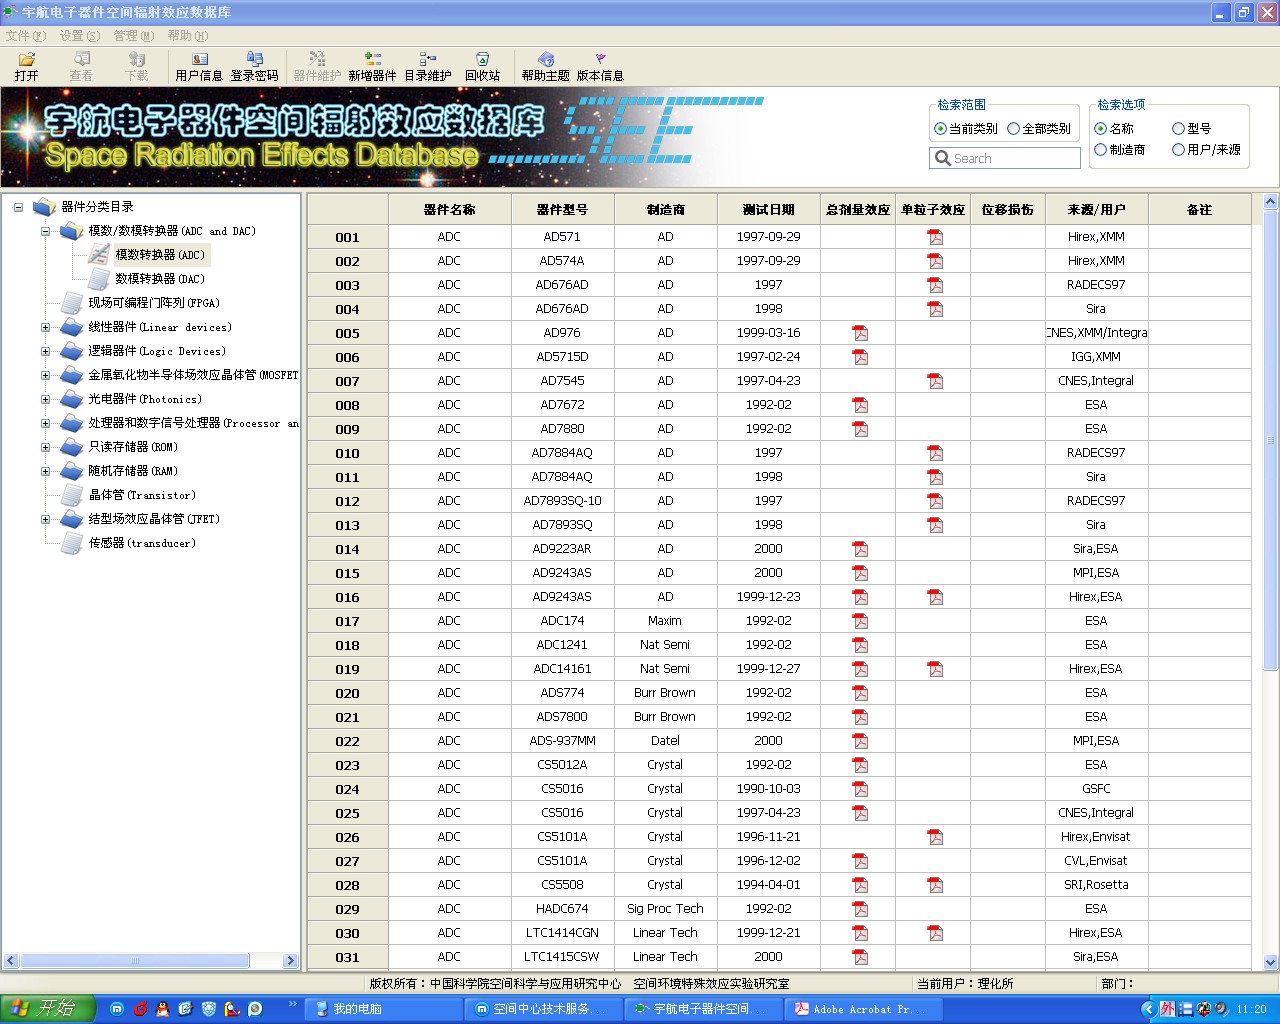Open the 设置(S) menu
1280x1024 pixels.
(80, 35)
